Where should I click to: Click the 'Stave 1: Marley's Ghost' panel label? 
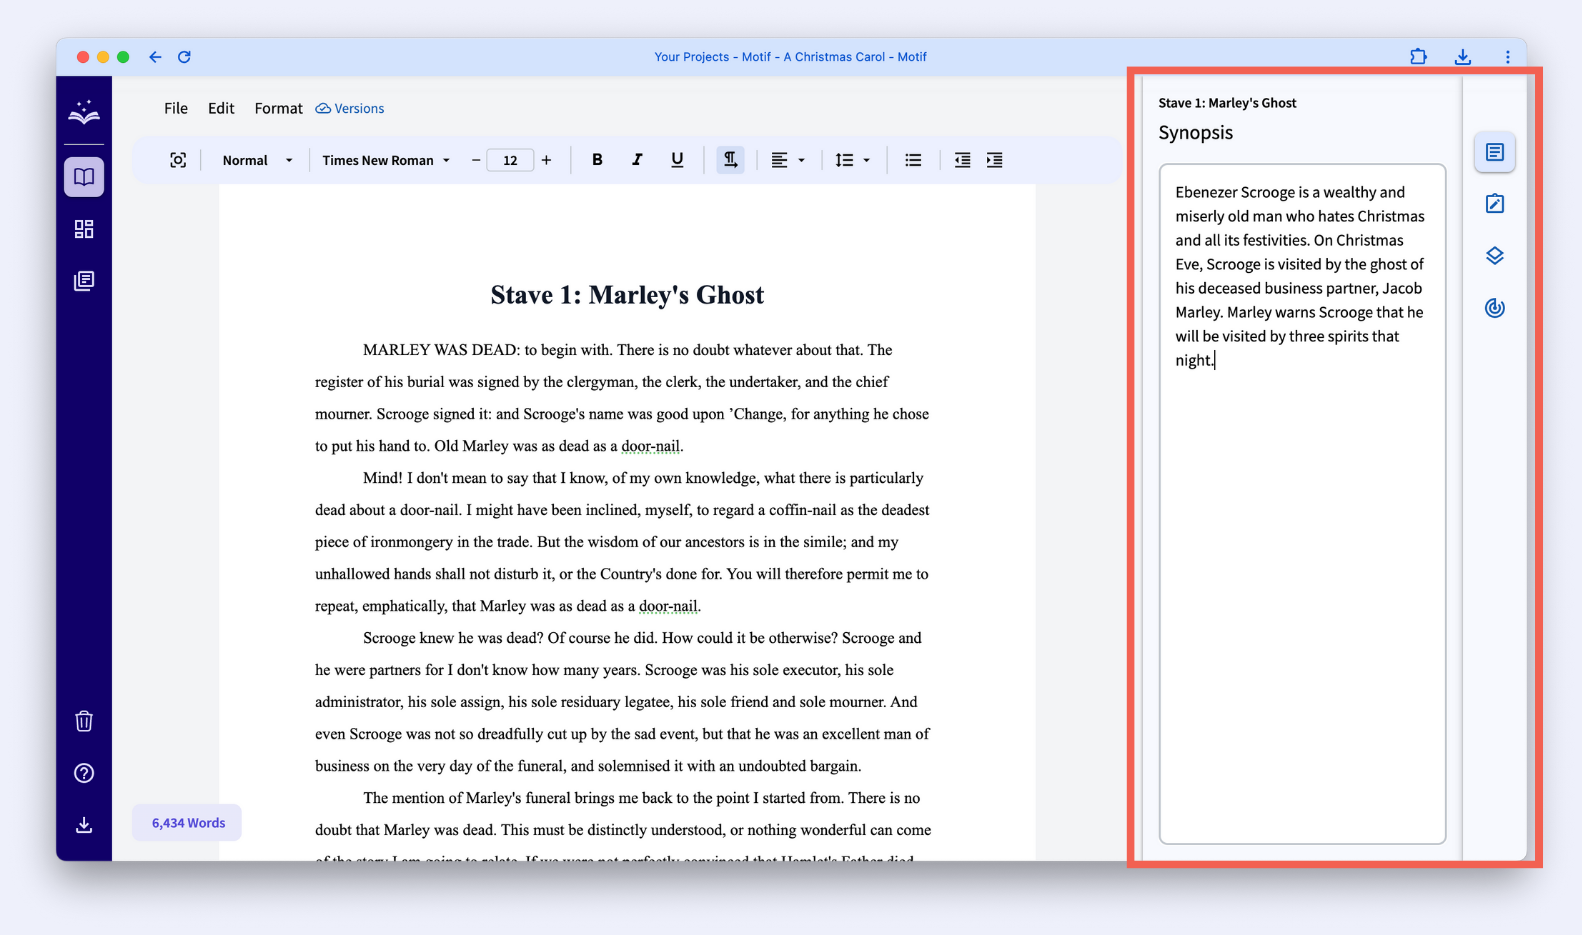coord(1227,103)
